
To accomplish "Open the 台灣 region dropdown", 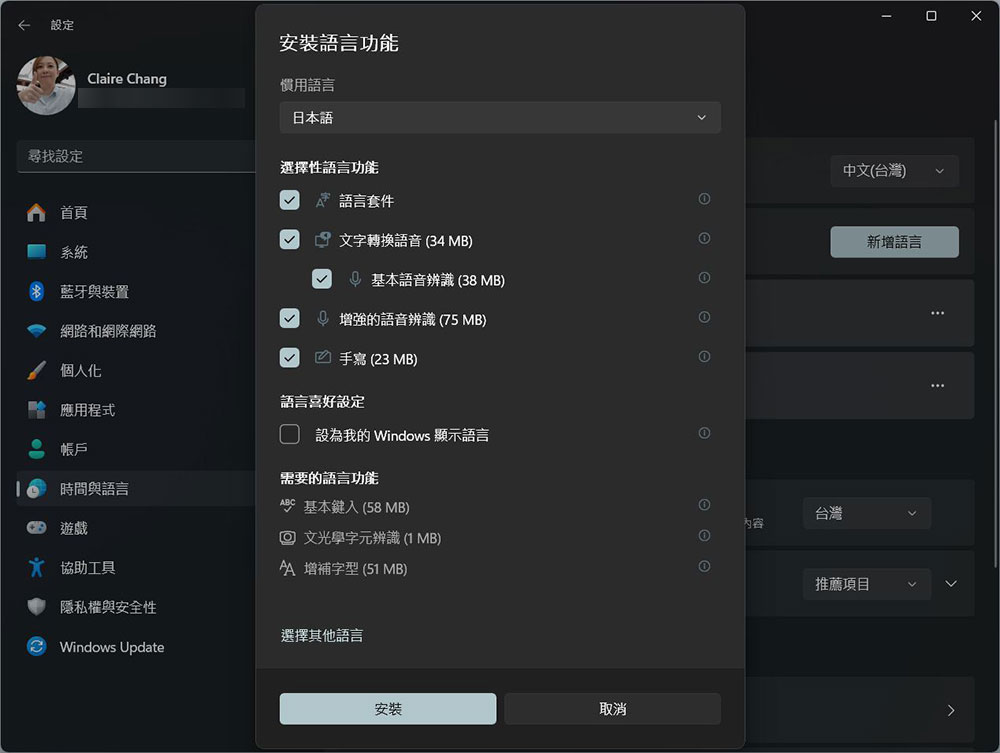I will 867,513.
